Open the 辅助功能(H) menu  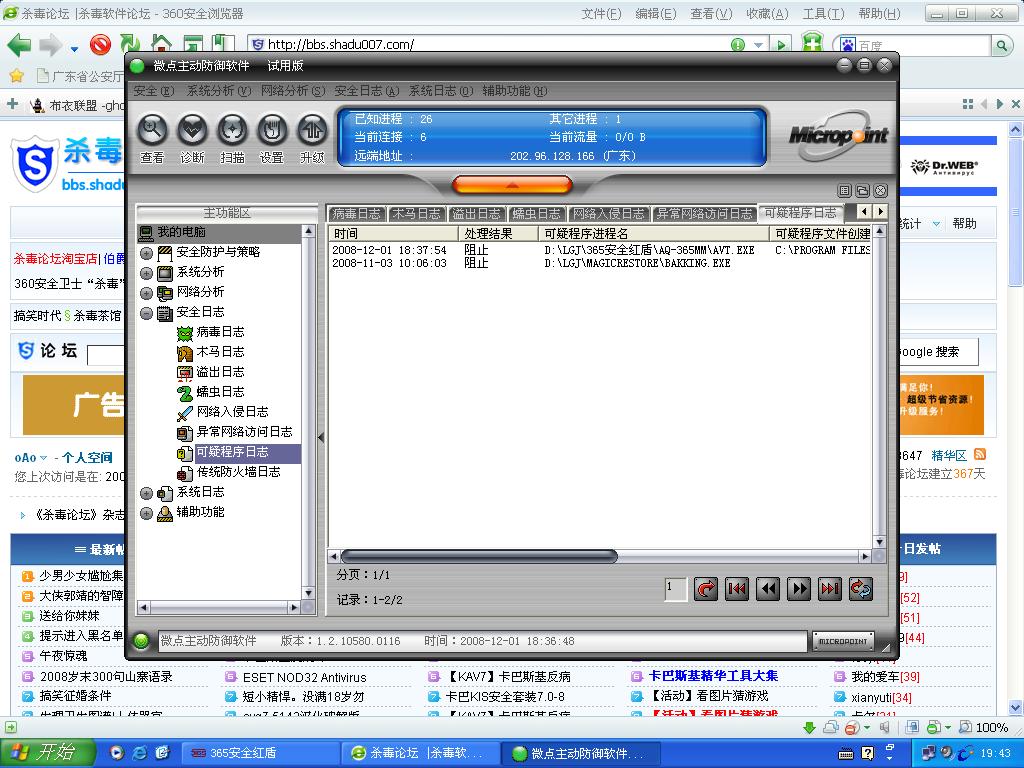pyautogui.click(x=515, y=91)
